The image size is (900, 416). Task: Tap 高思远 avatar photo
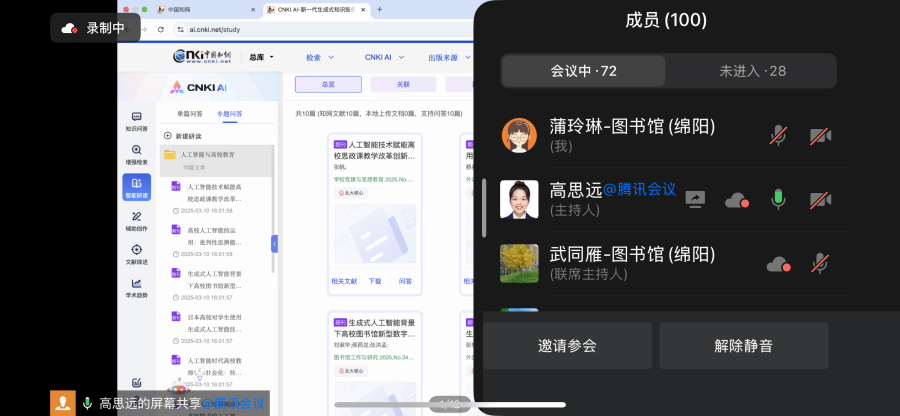tap(519, 199)
